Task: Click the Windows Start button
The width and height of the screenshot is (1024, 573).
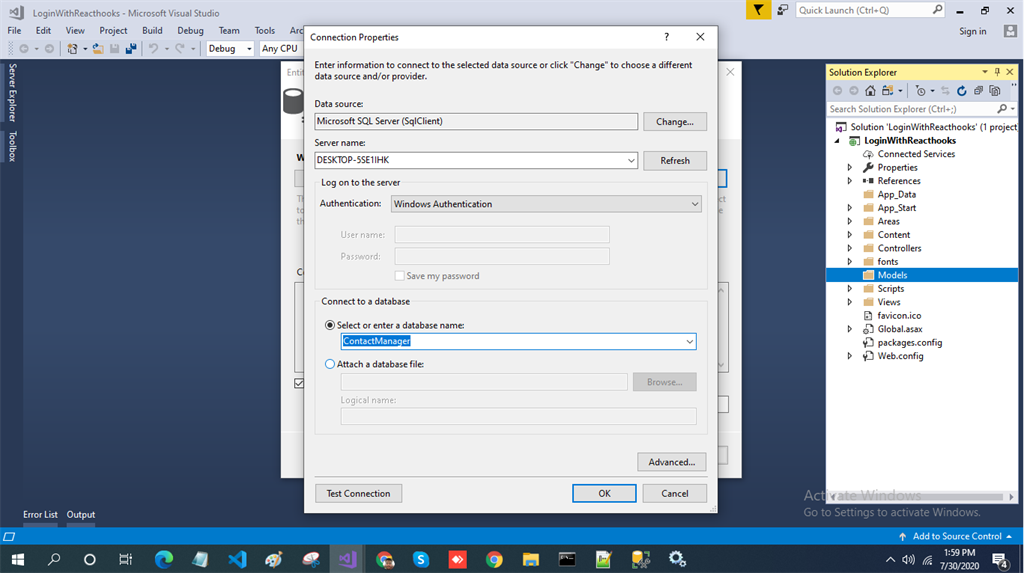Action: click(x=18, y=559)
